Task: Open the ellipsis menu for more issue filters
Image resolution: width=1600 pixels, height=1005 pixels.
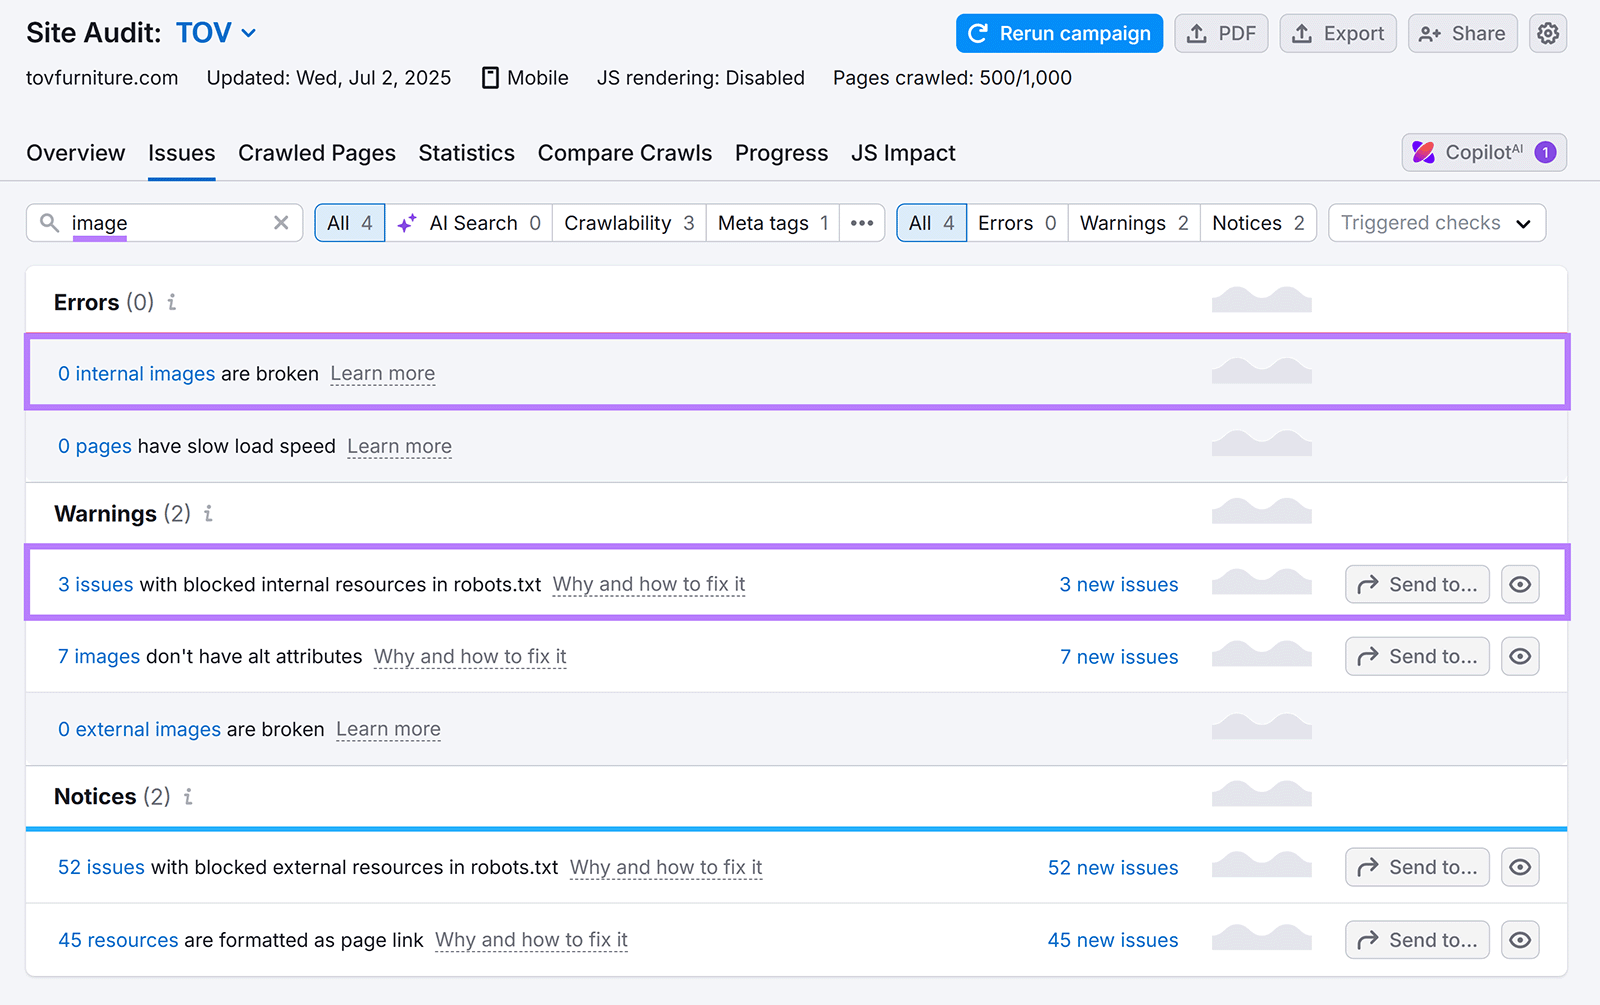Action: 861,222
